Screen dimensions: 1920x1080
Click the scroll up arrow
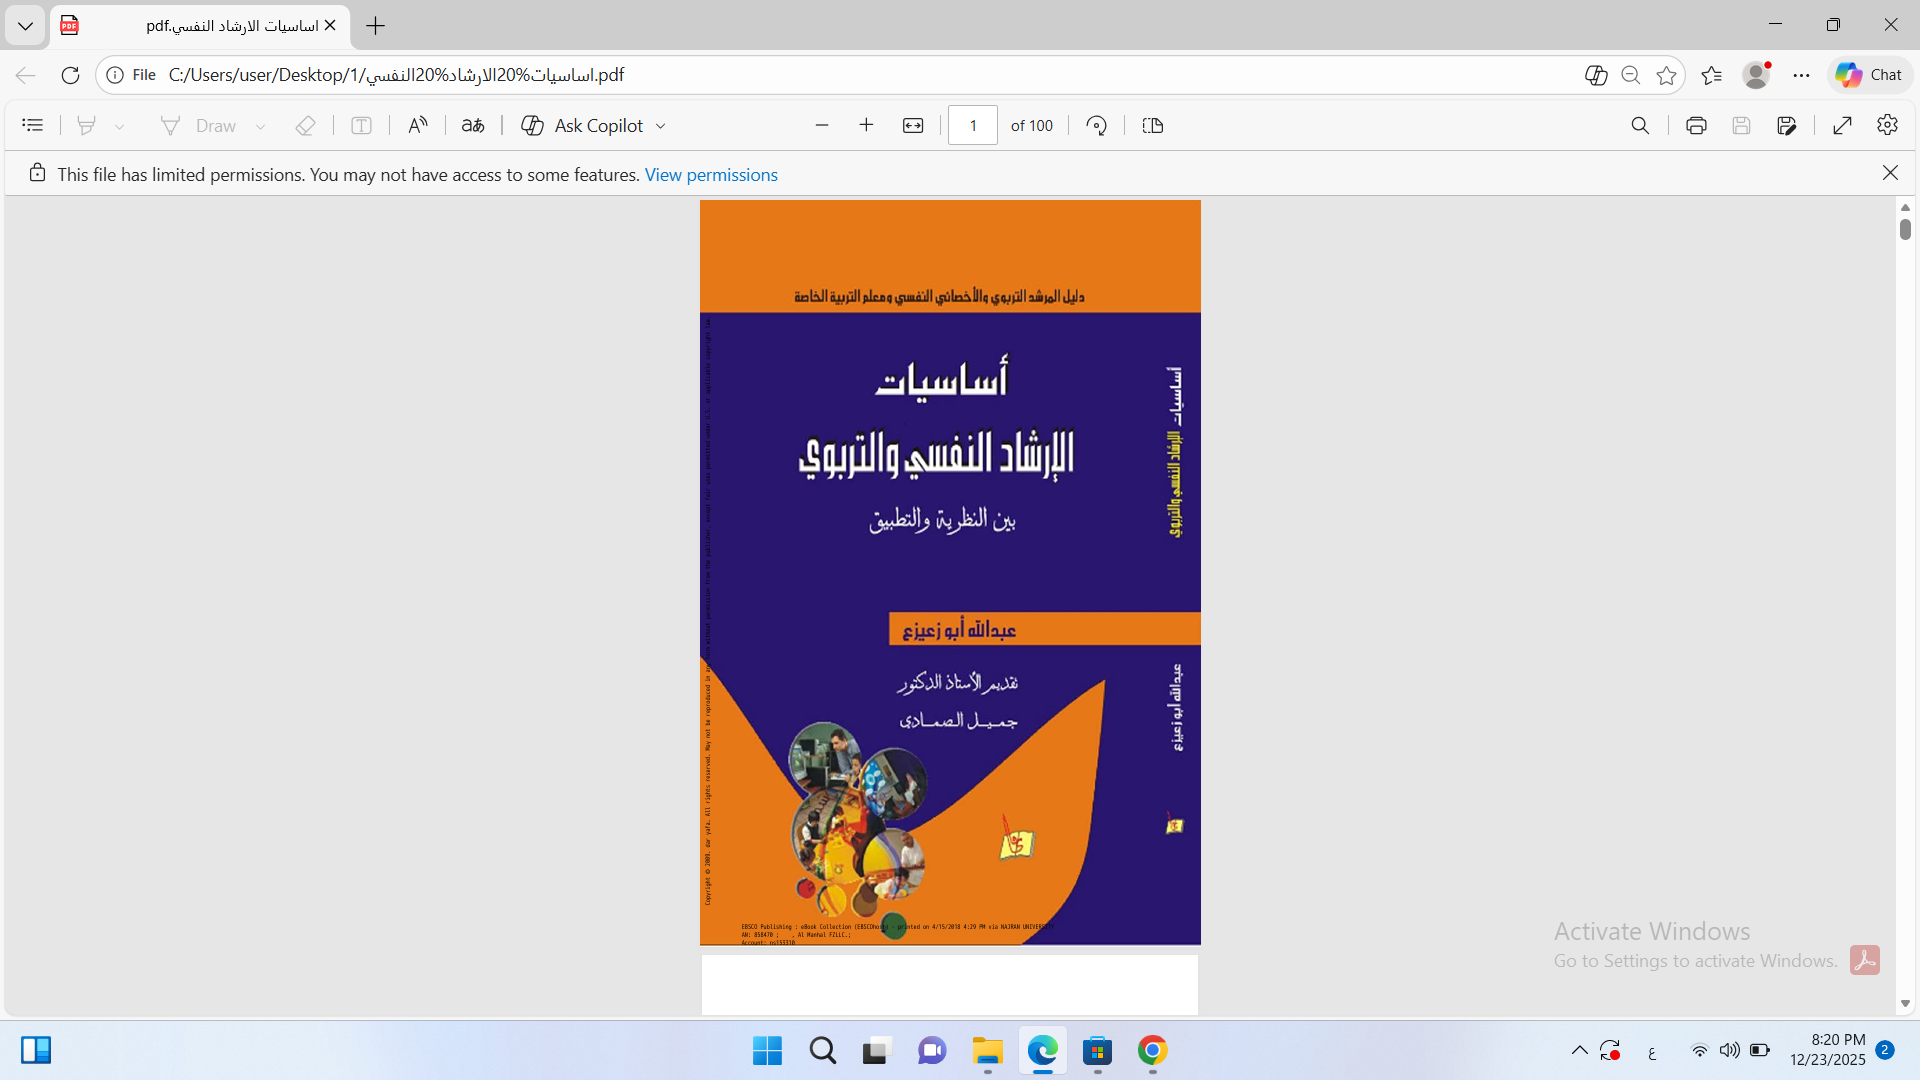[x=1905, y=207]
